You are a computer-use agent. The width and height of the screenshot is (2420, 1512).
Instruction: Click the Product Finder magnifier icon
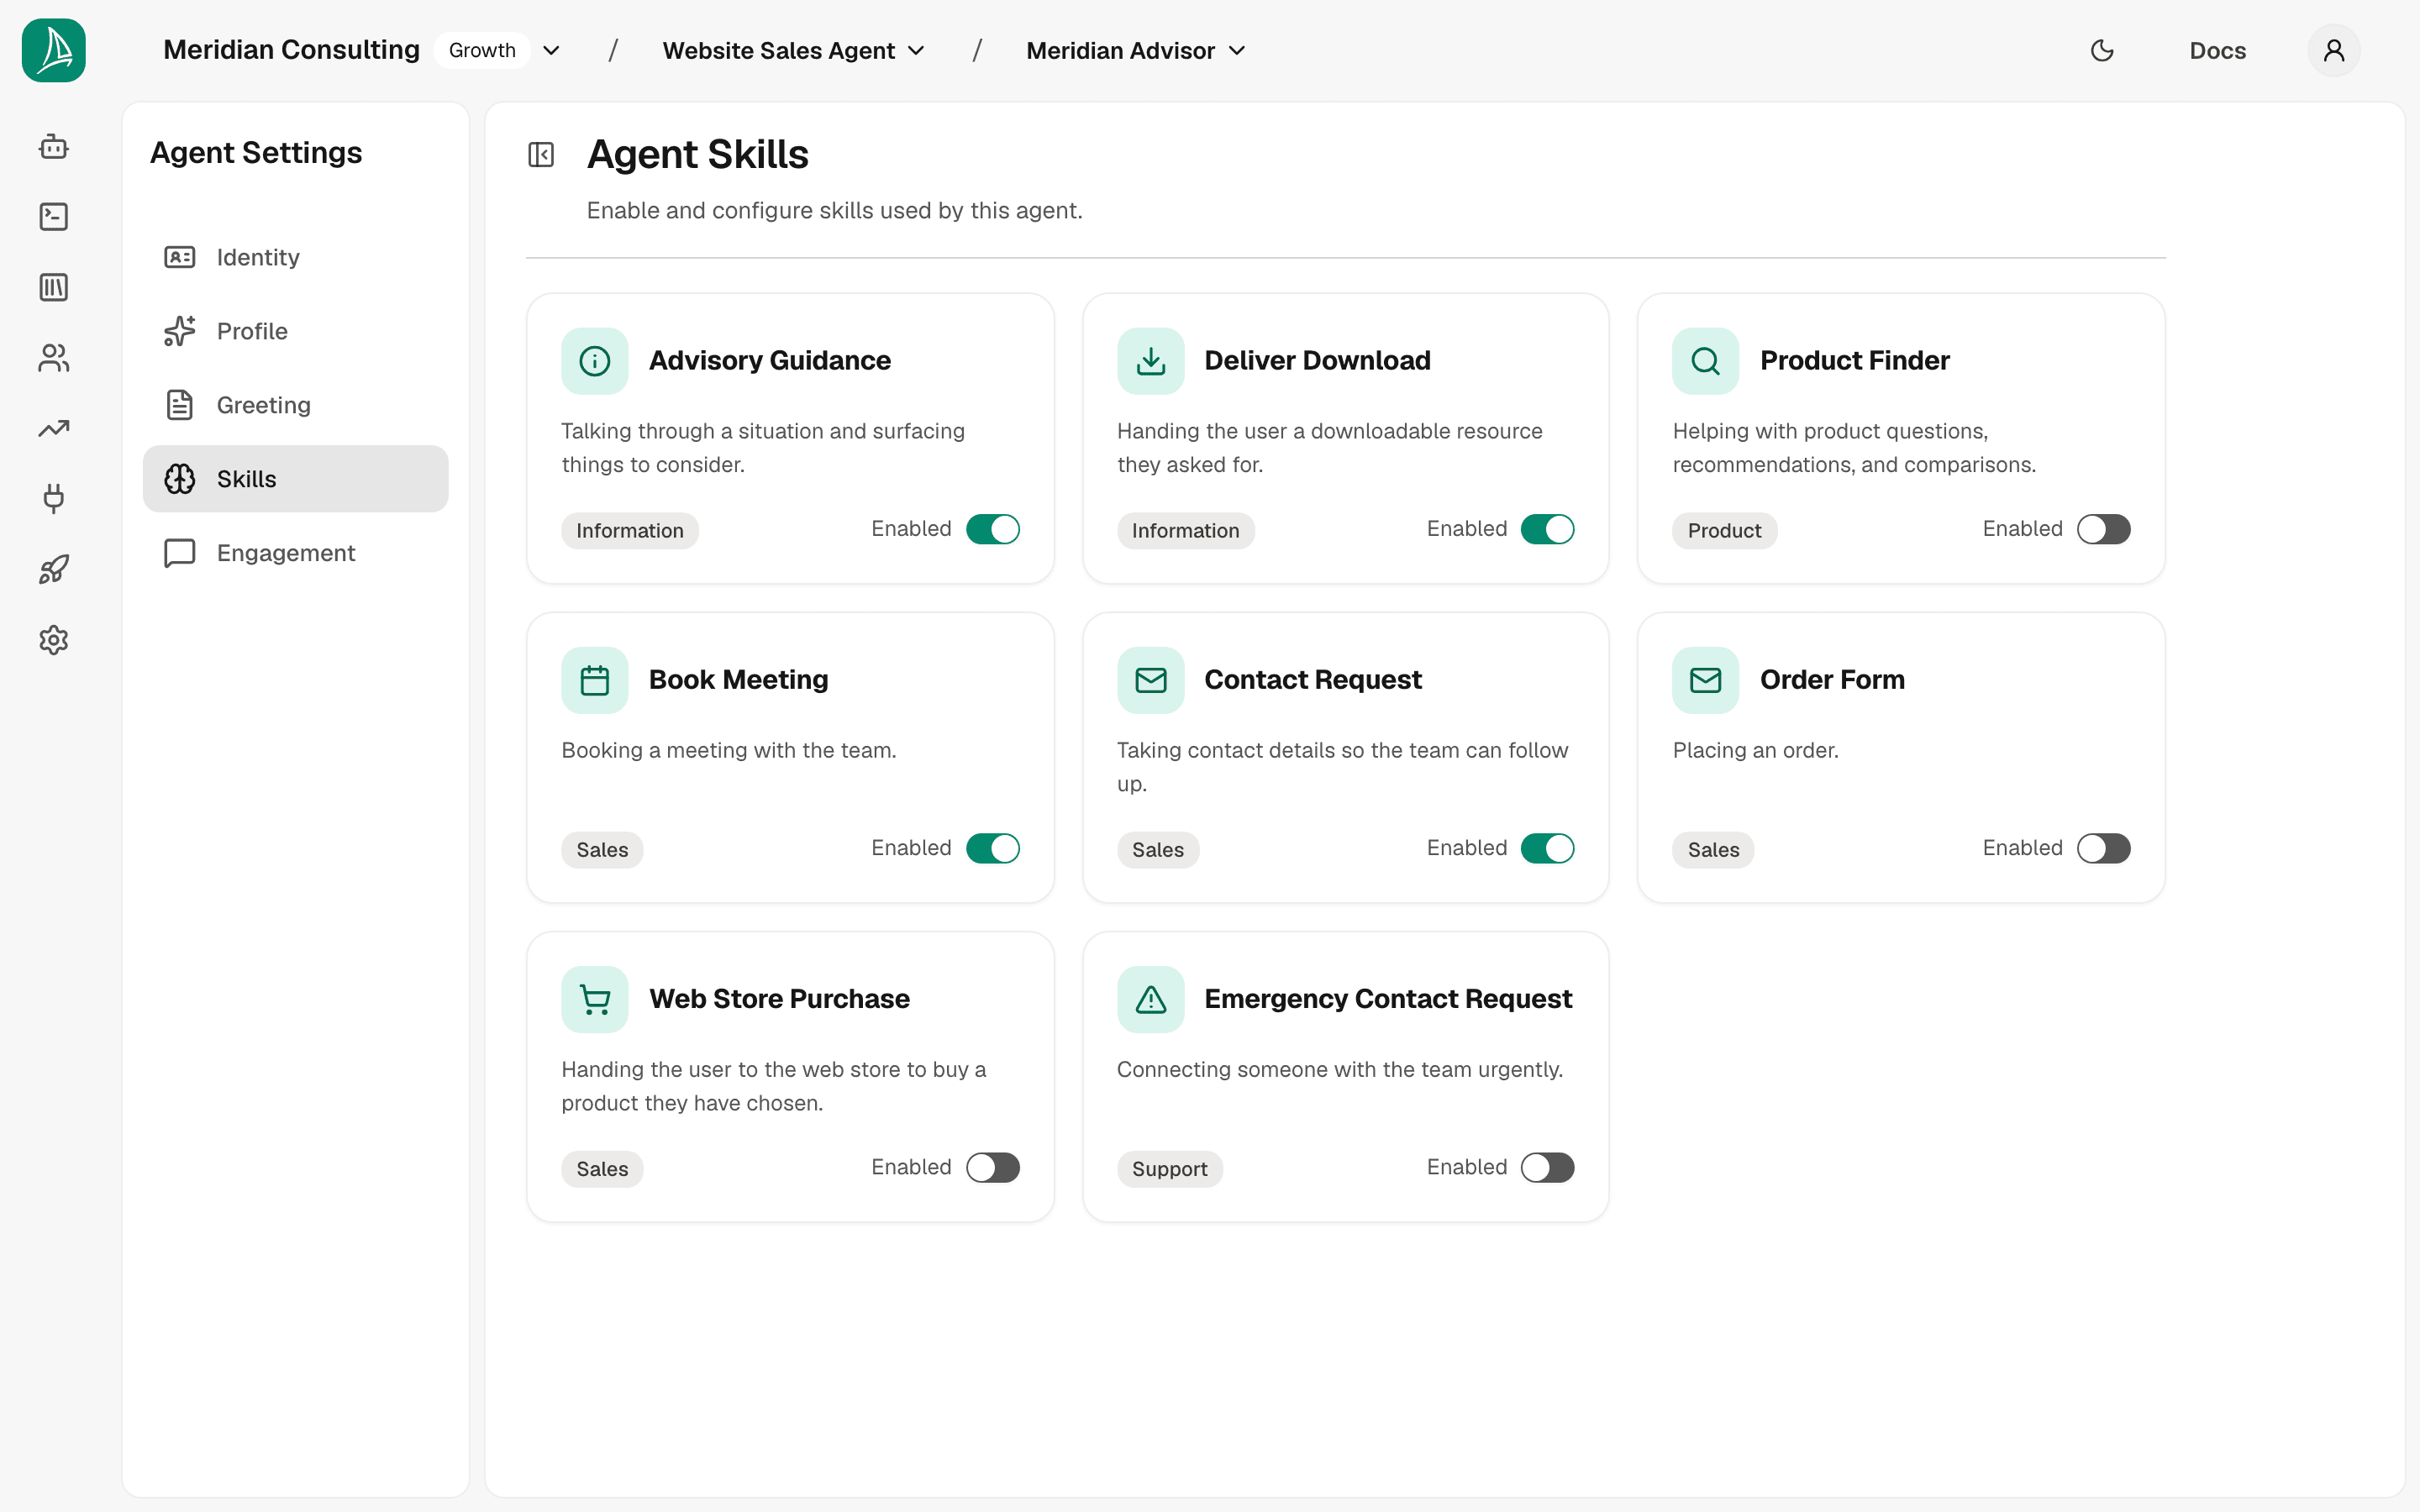coord(1706,361)
